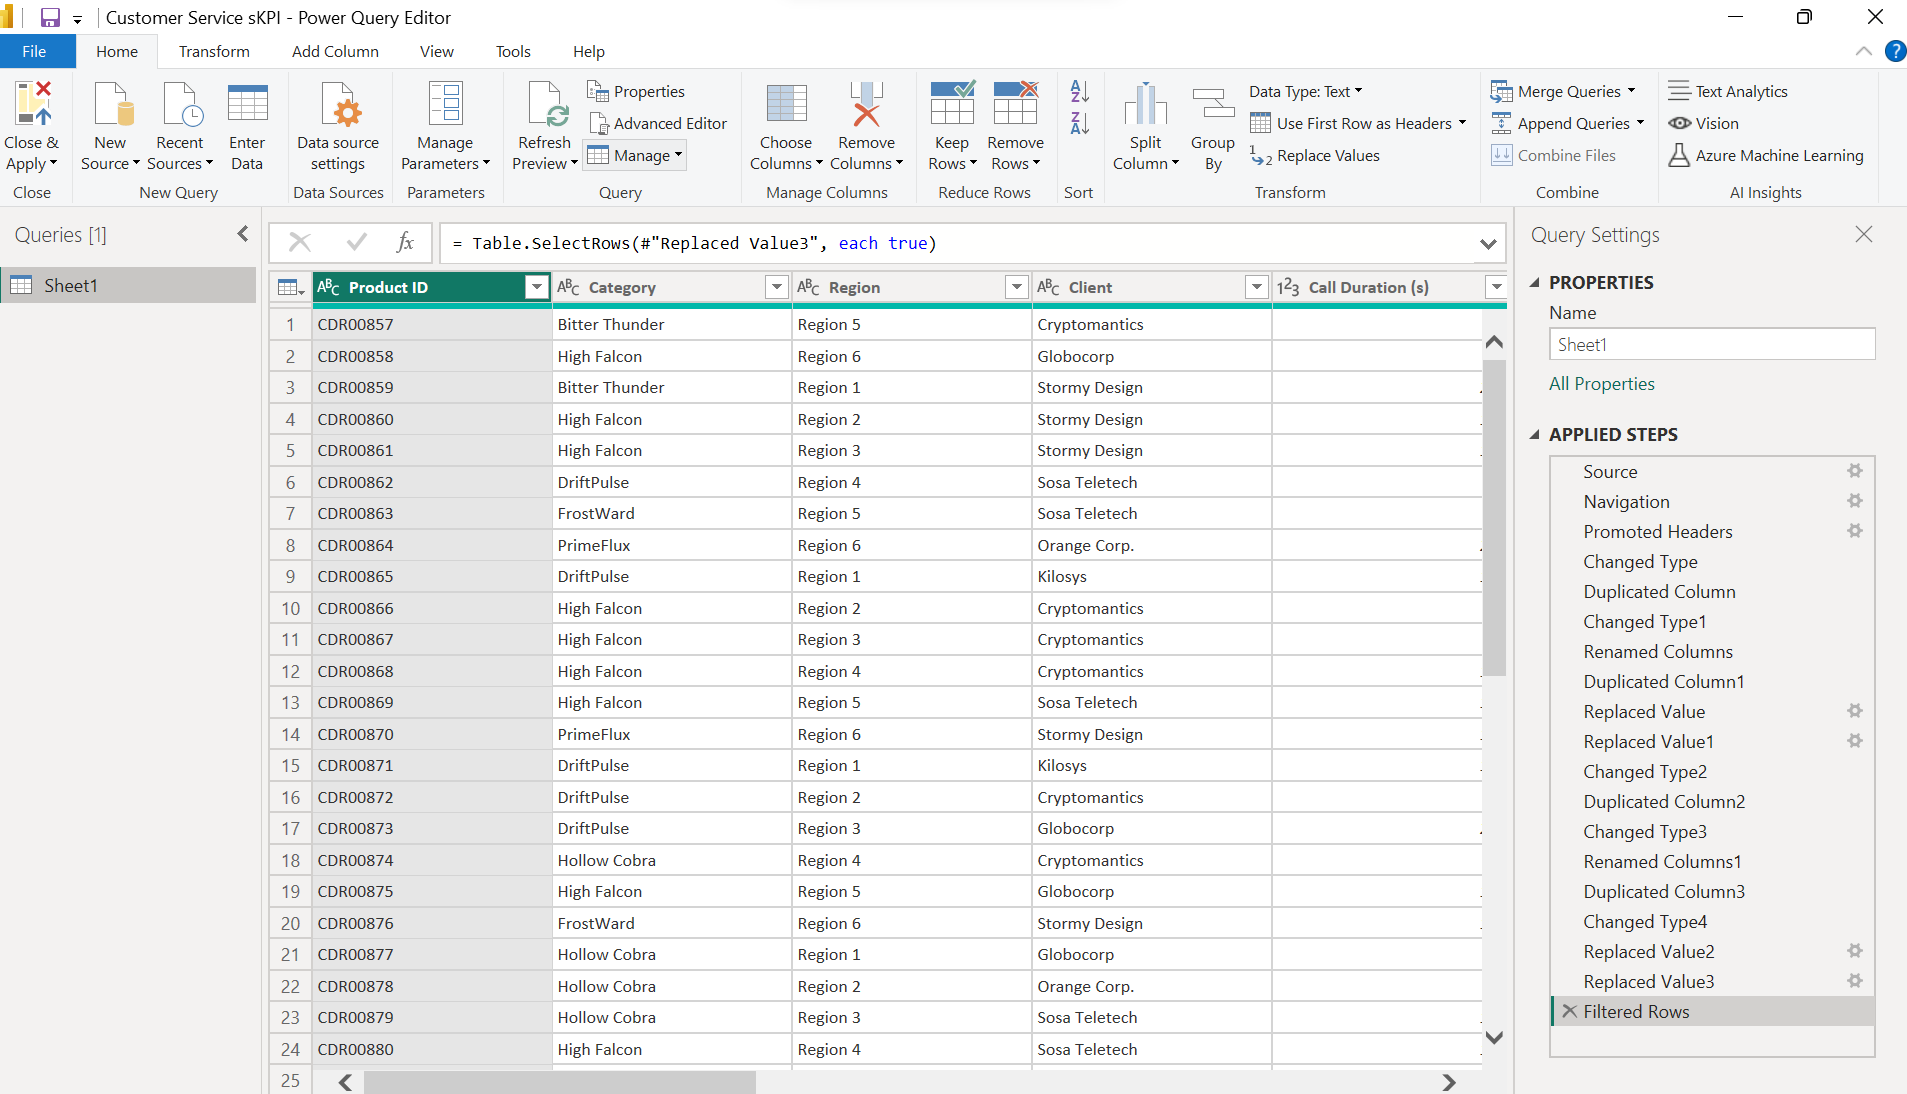Open Manage Parameters
The width and height of the screenshot is (1907, 1094).
click(x=445, y=127)
